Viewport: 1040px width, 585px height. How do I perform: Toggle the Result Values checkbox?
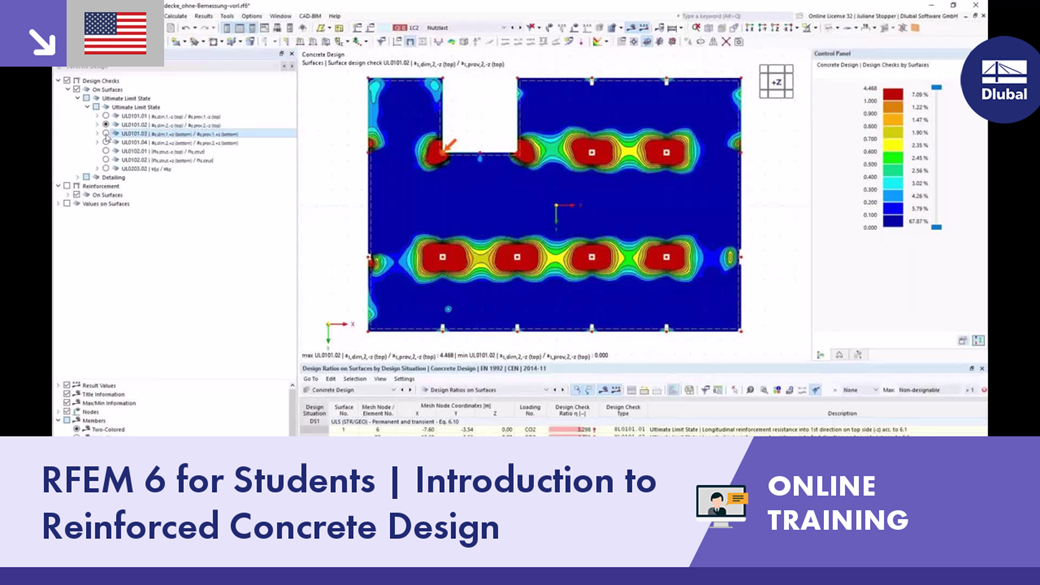67,385
